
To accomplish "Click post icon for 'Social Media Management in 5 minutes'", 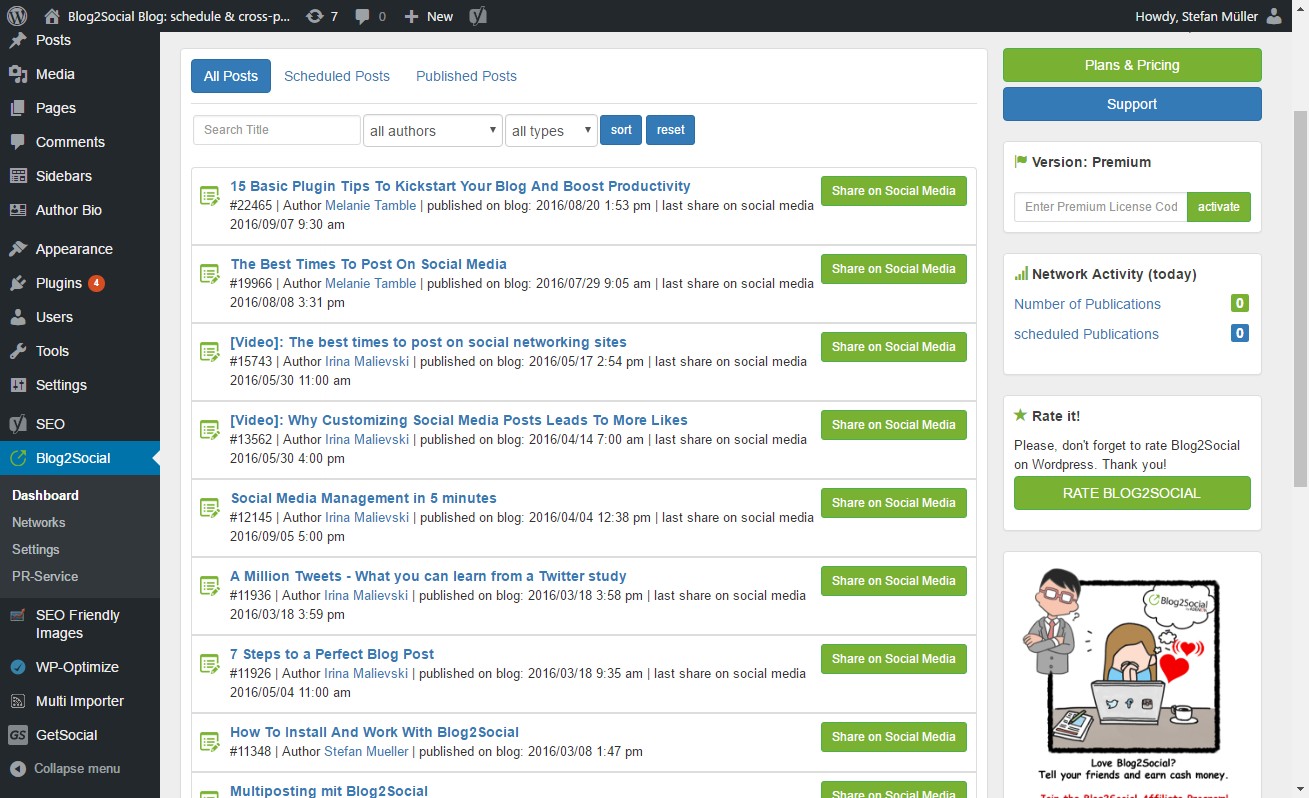I will click(210, 507).
